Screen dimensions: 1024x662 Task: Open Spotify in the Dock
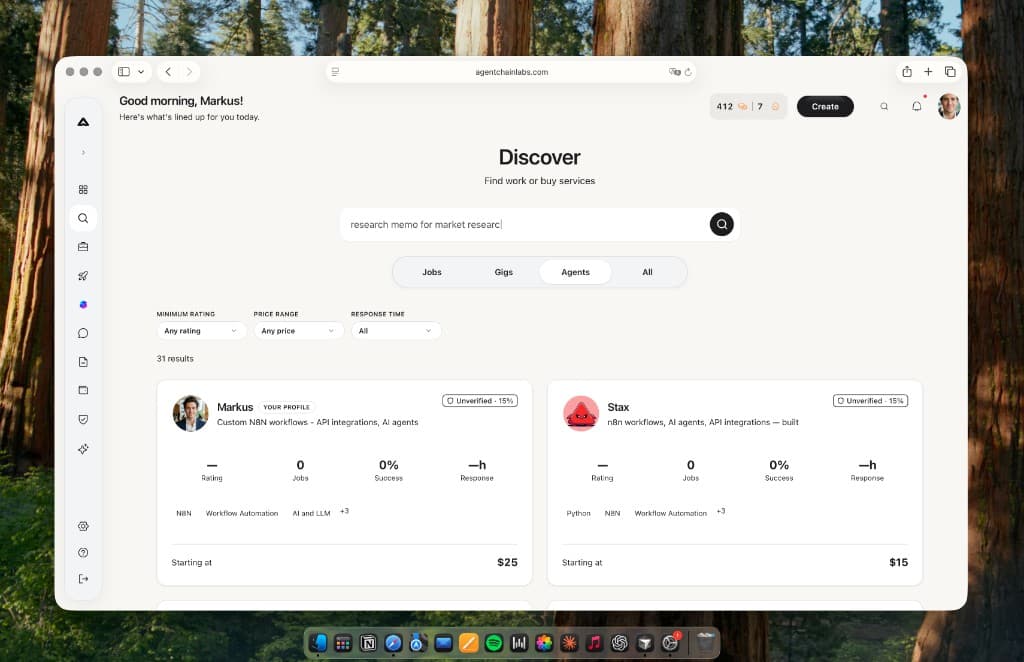click(494, 643)
